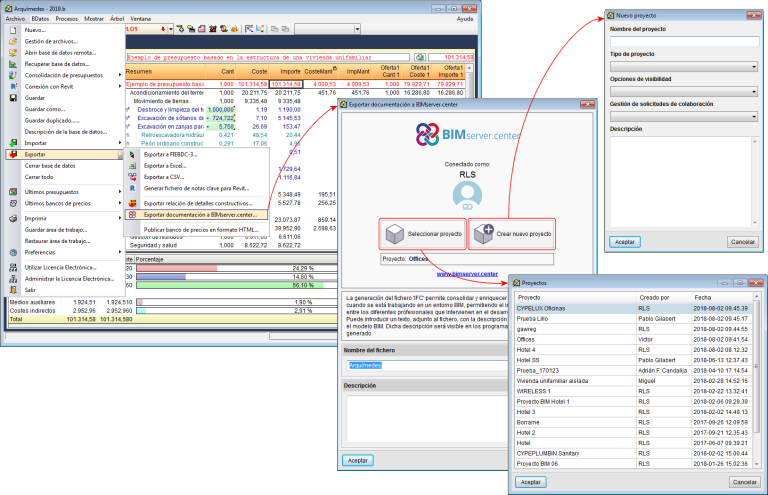Choose Cerrar base de datos
The image size is (768, 495).
(x=50, y=166)
